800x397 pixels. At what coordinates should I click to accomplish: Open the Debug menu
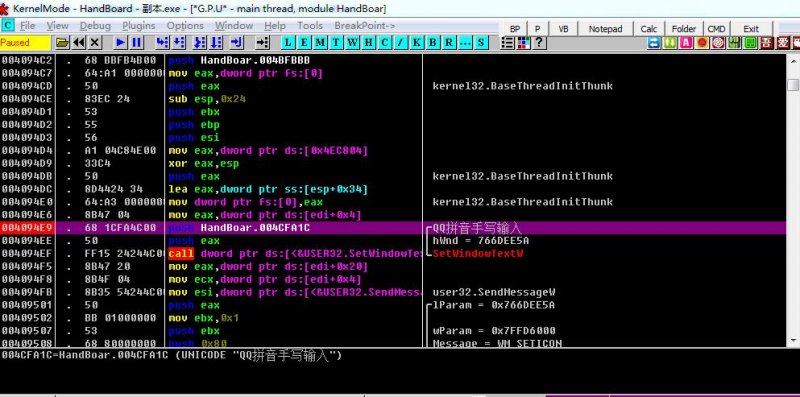[95, 26]
